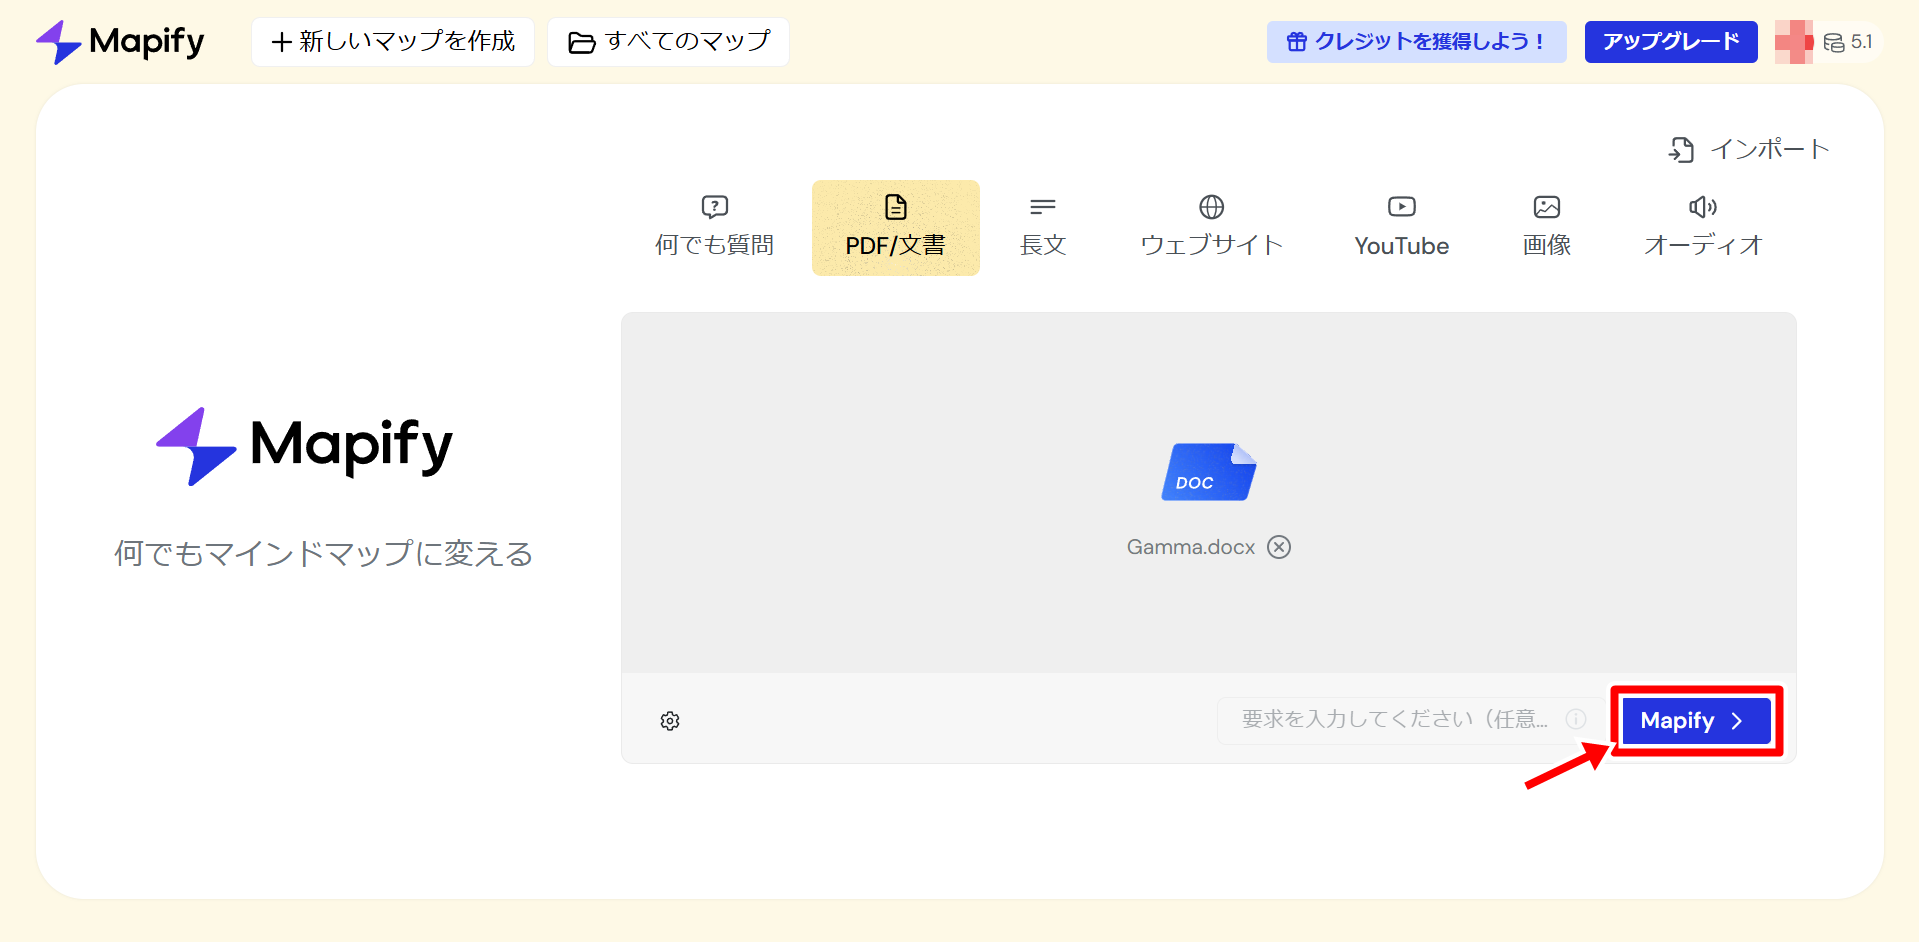Click the アップグレード button

click(x=1671, y=42)
